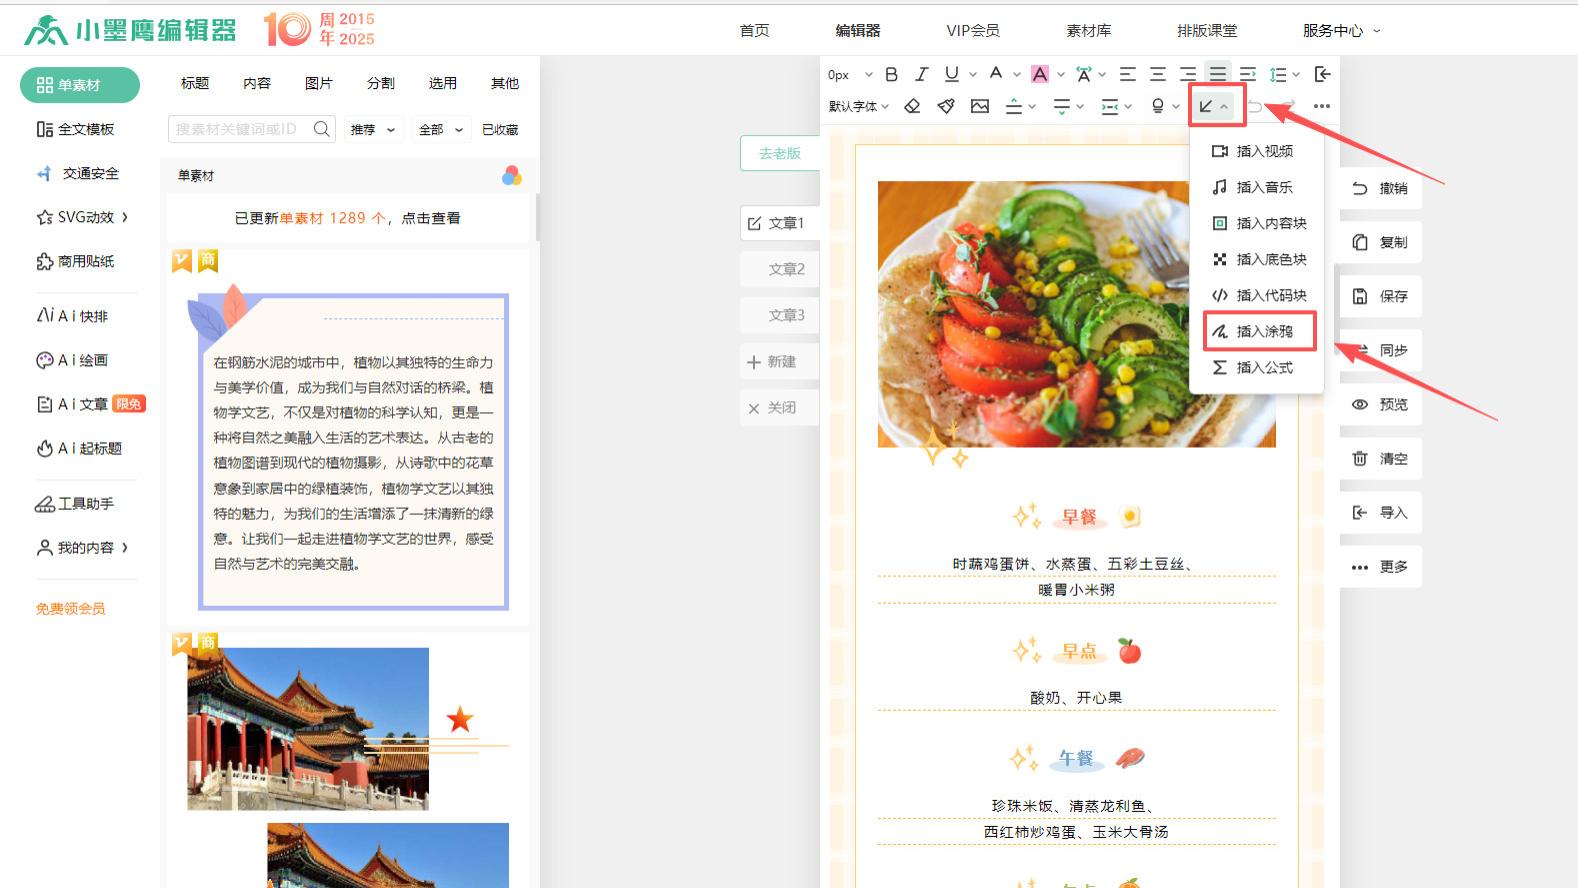Viewport: 1578px width, 888px height.
Task: Open 首页 in top navigation
Action: [754, 31]
